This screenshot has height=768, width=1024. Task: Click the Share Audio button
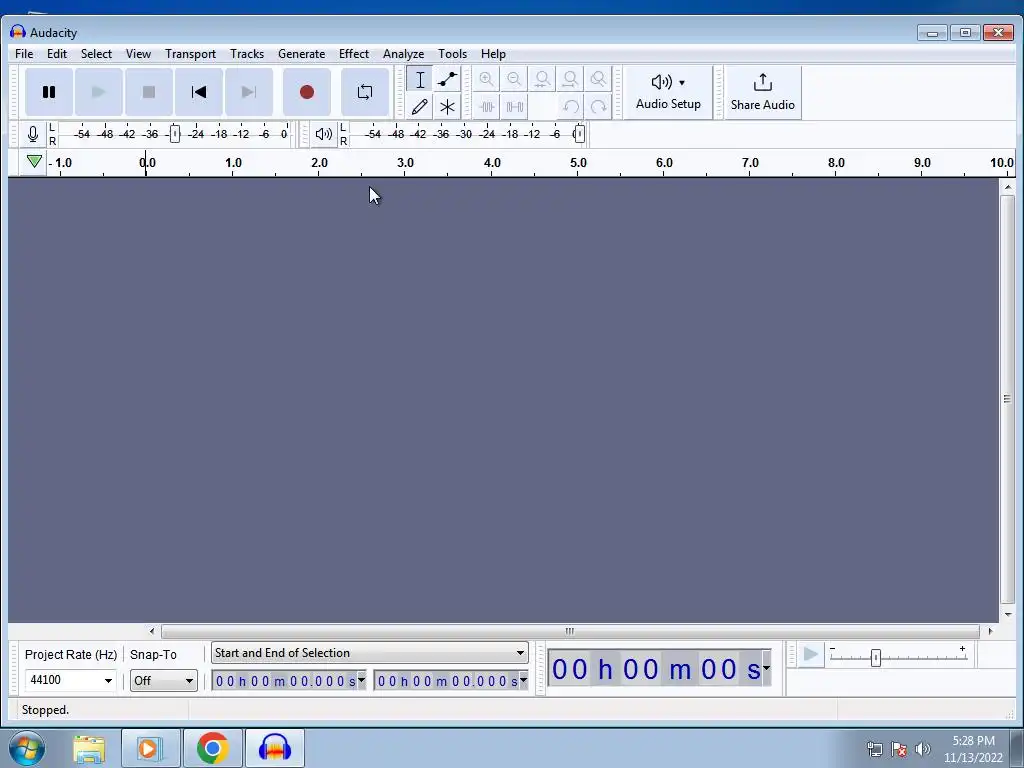(762, 92)
